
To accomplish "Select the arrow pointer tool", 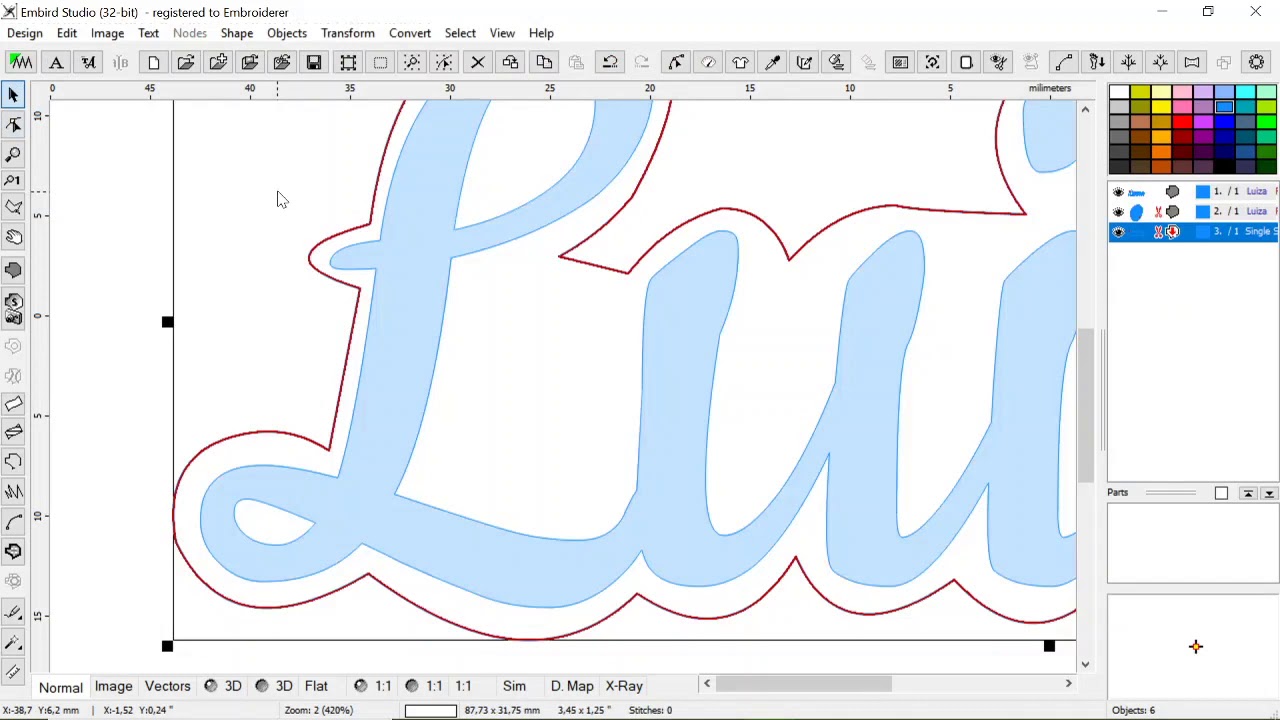I will tap(14, 95).
